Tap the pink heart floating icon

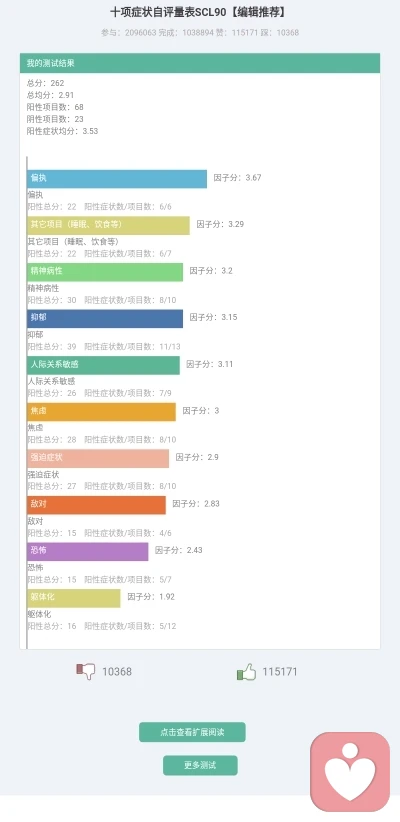[x=350, y=772]
